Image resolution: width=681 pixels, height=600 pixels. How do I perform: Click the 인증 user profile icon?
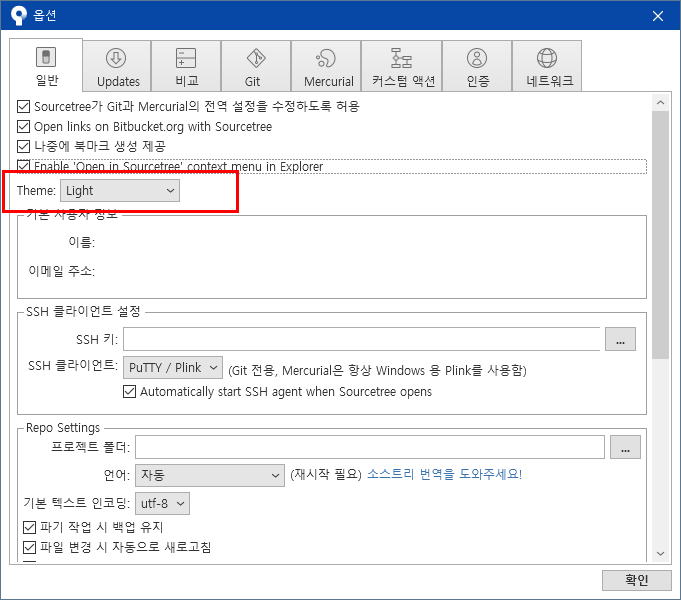[477, 58]
